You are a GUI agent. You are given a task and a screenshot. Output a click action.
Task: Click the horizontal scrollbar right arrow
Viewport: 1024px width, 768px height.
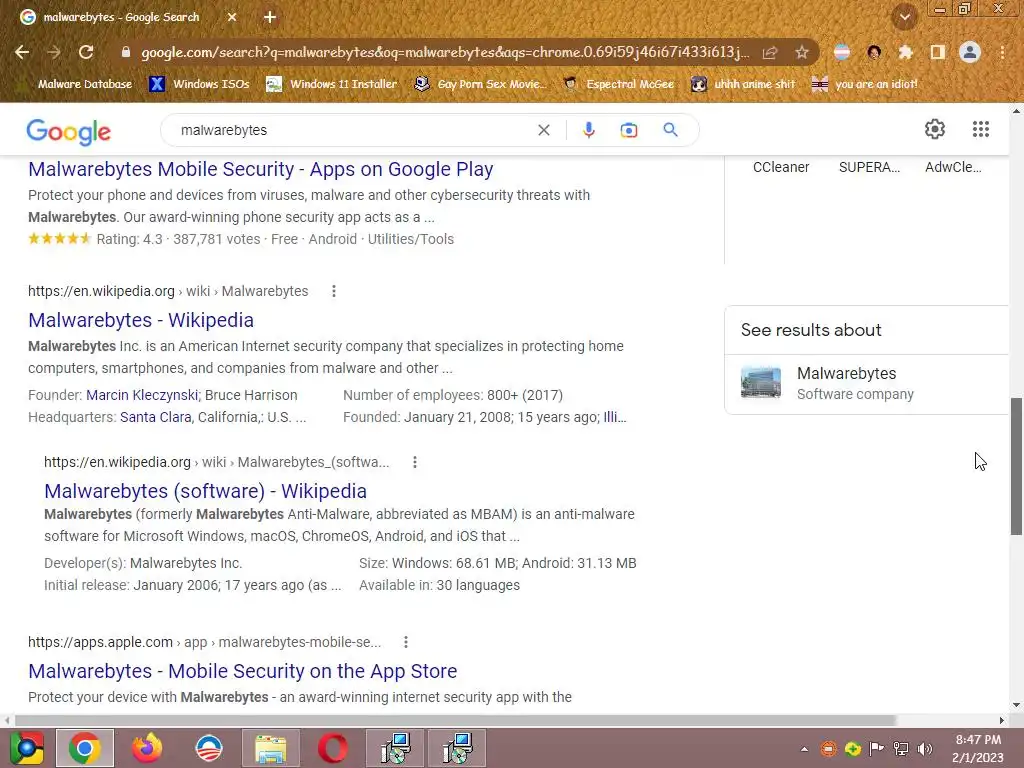(x=1002, y=720)
